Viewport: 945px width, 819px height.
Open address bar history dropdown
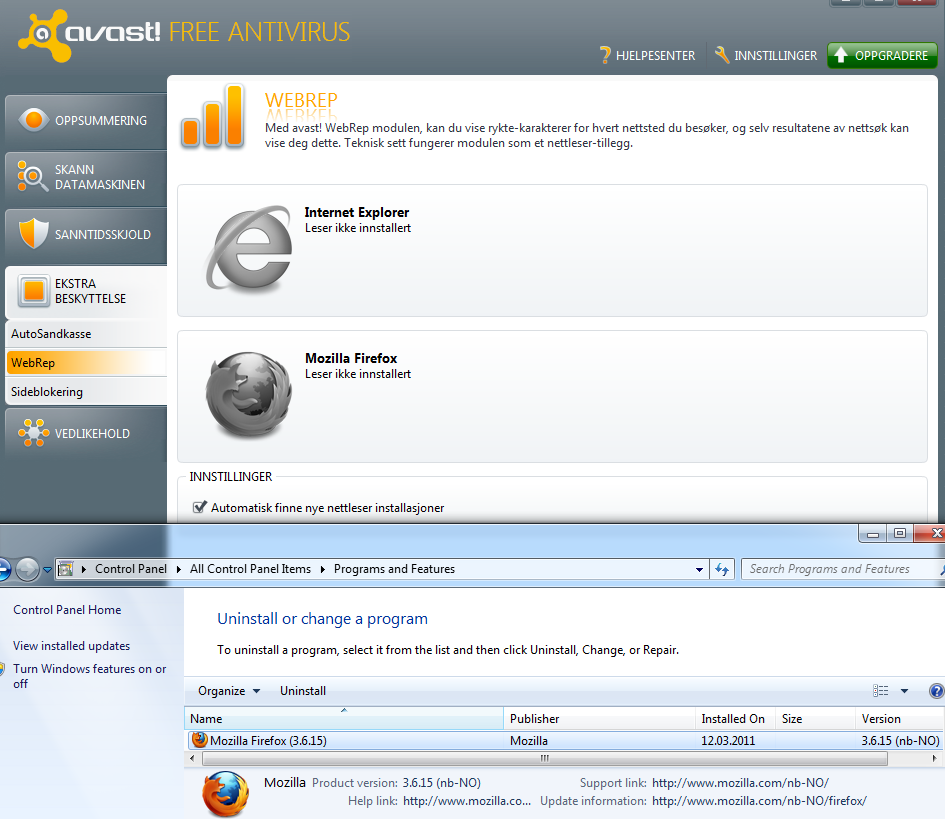699,570
